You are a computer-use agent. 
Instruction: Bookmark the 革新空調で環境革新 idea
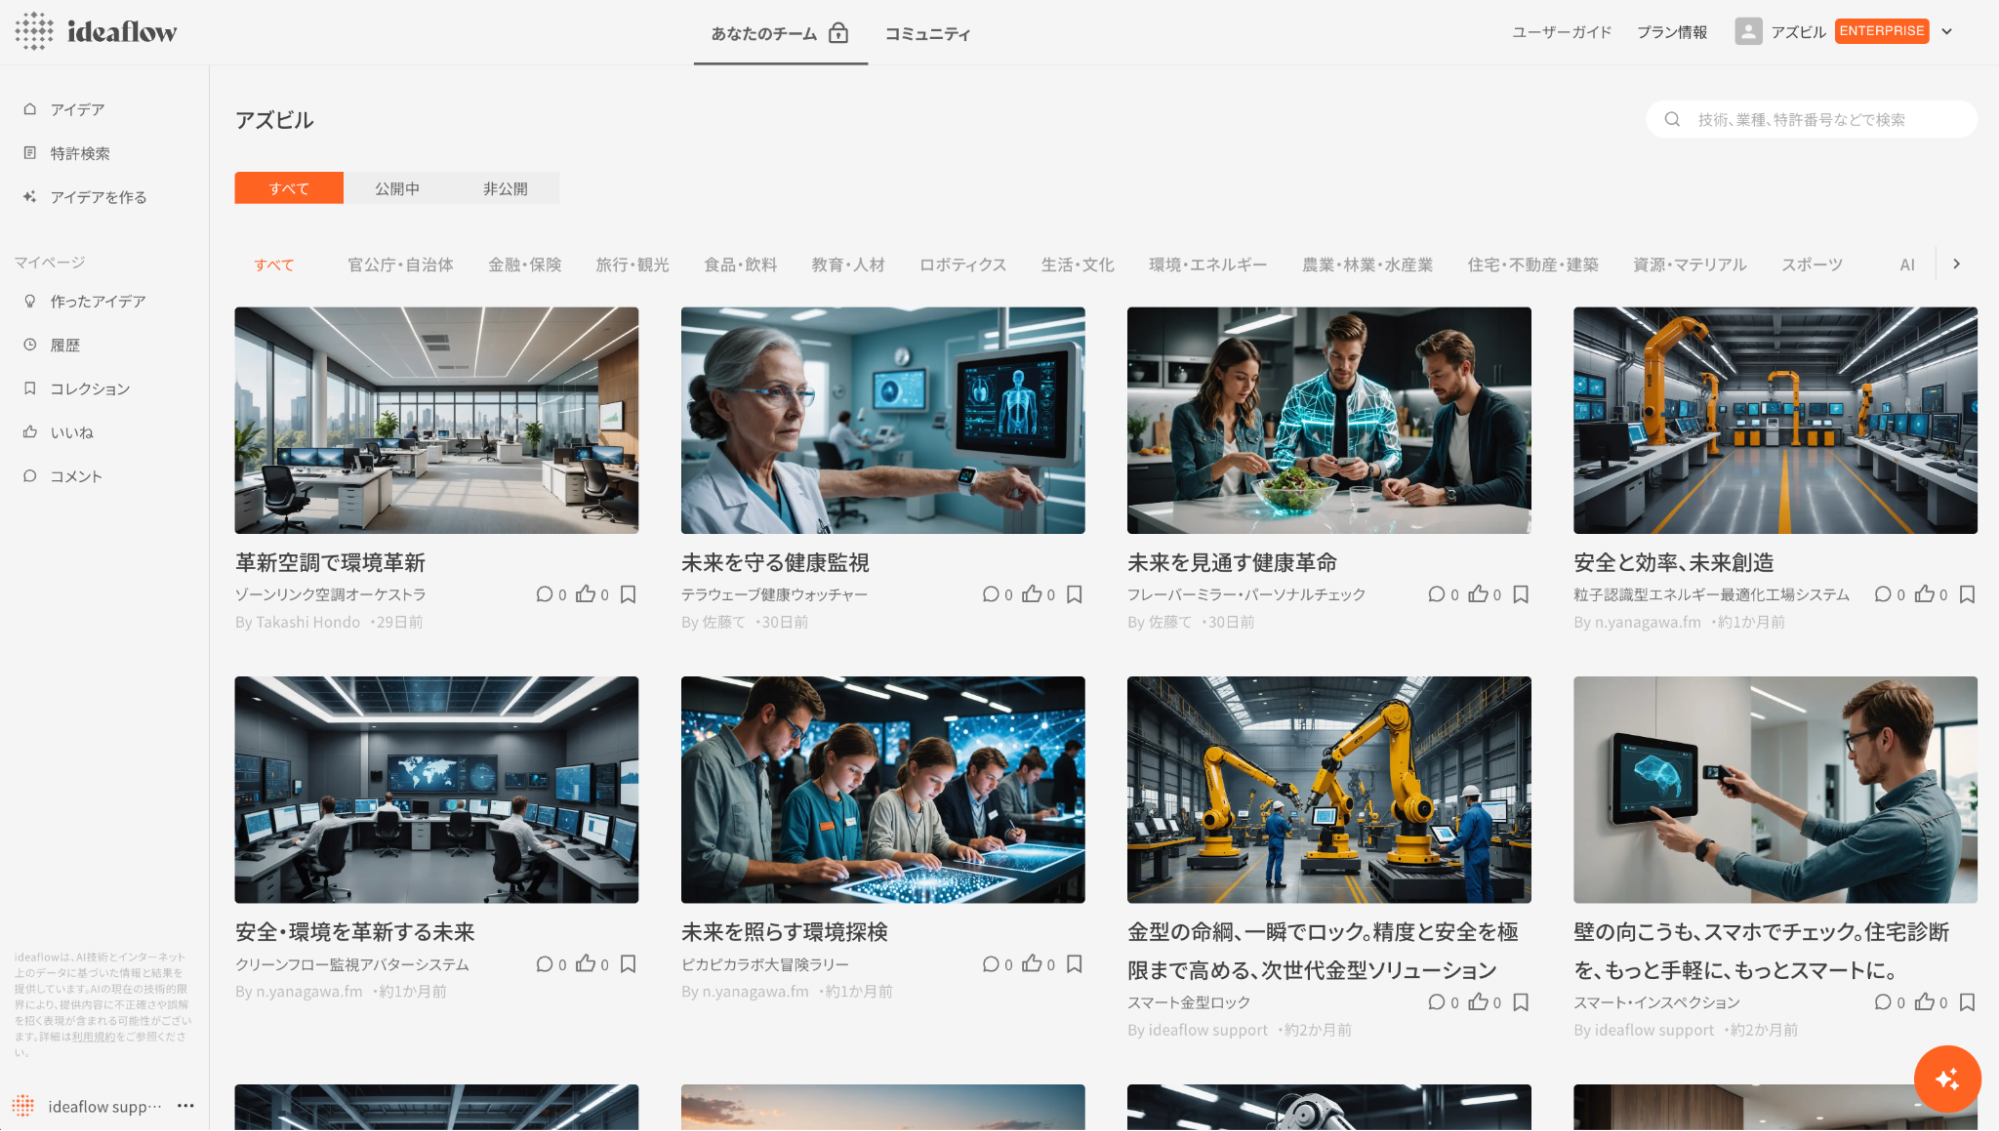628,594
